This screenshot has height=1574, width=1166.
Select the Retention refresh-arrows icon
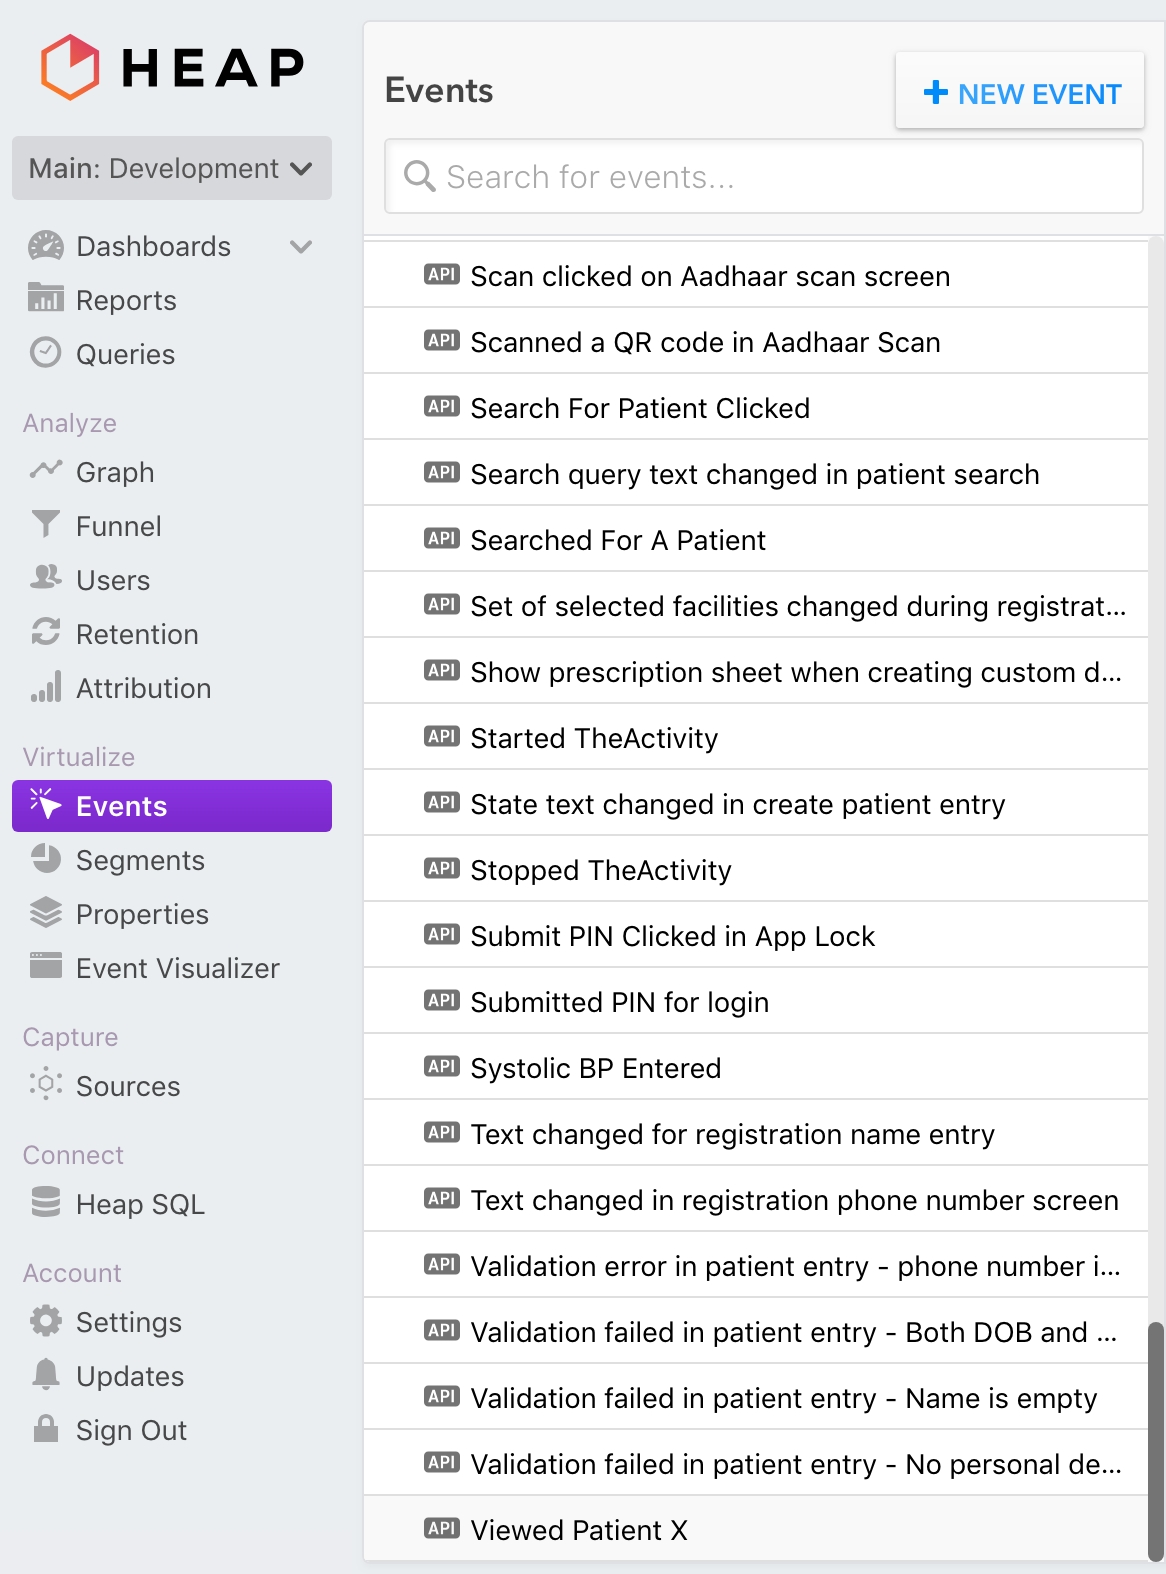tap(46, 633)
